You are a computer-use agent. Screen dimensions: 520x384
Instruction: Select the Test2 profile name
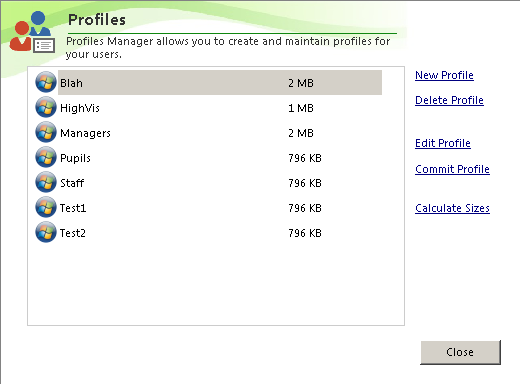coord(73,233)
